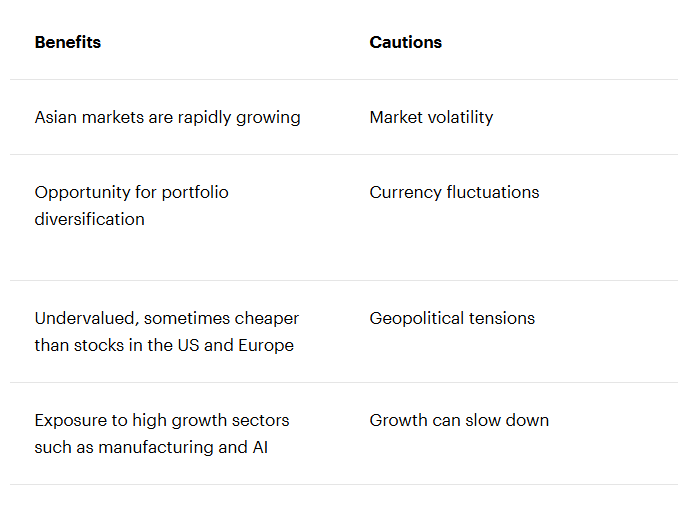Click the word 'diversification'

(90, 219)
